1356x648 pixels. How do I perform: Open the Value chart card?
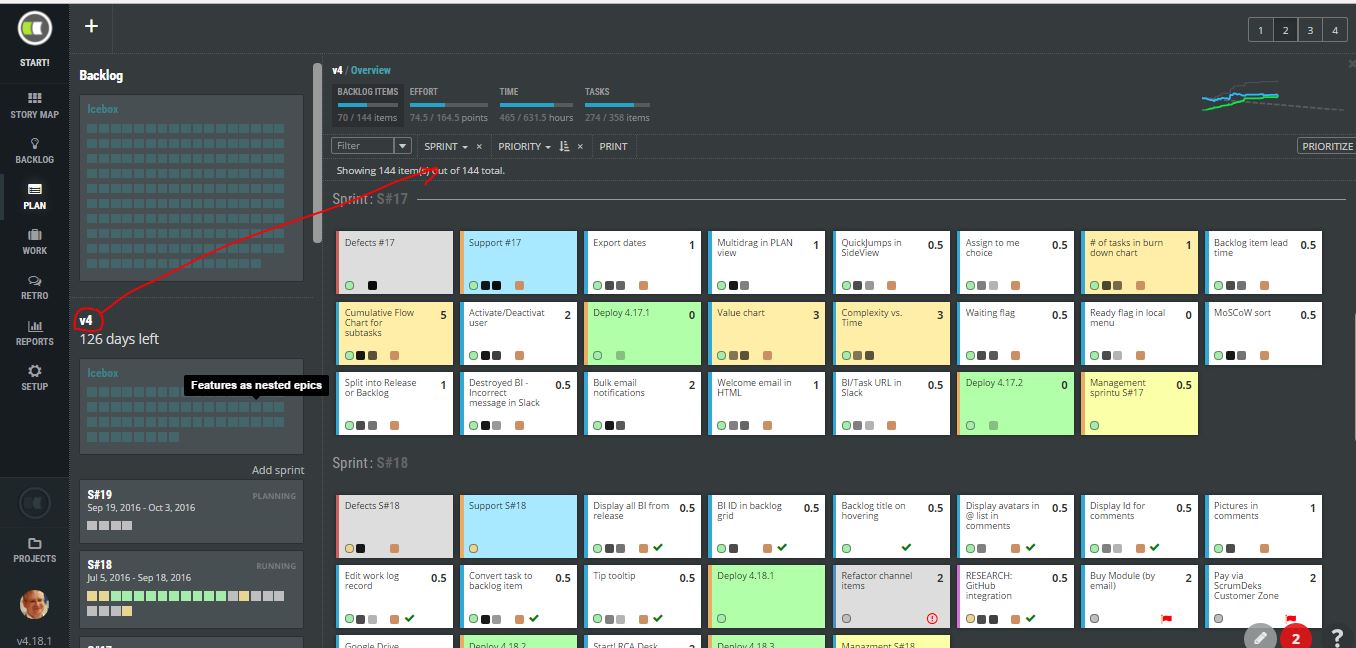point(766,333)
